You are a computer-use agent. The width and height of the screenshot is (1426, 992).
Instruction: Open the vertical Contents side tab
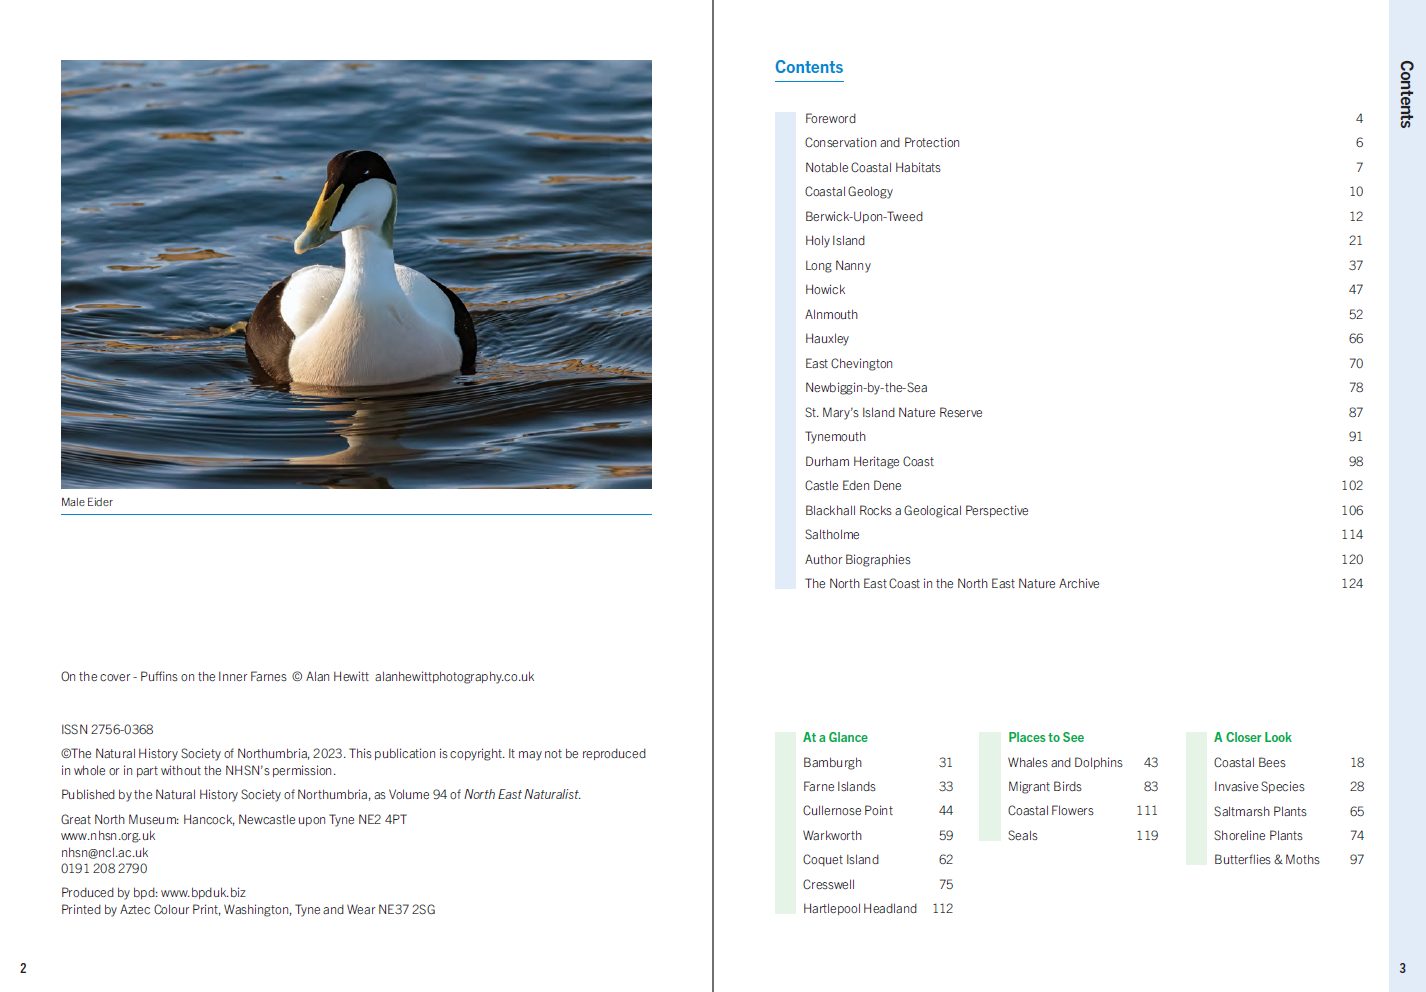[x=1406, y=94]
